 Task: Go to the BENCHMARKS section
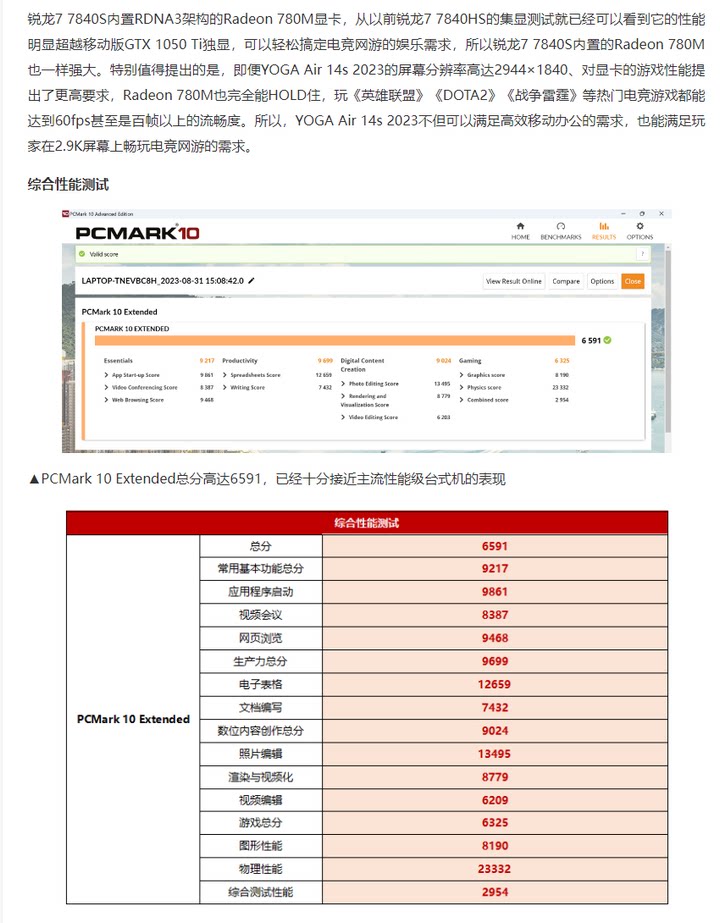click(560, 231)
